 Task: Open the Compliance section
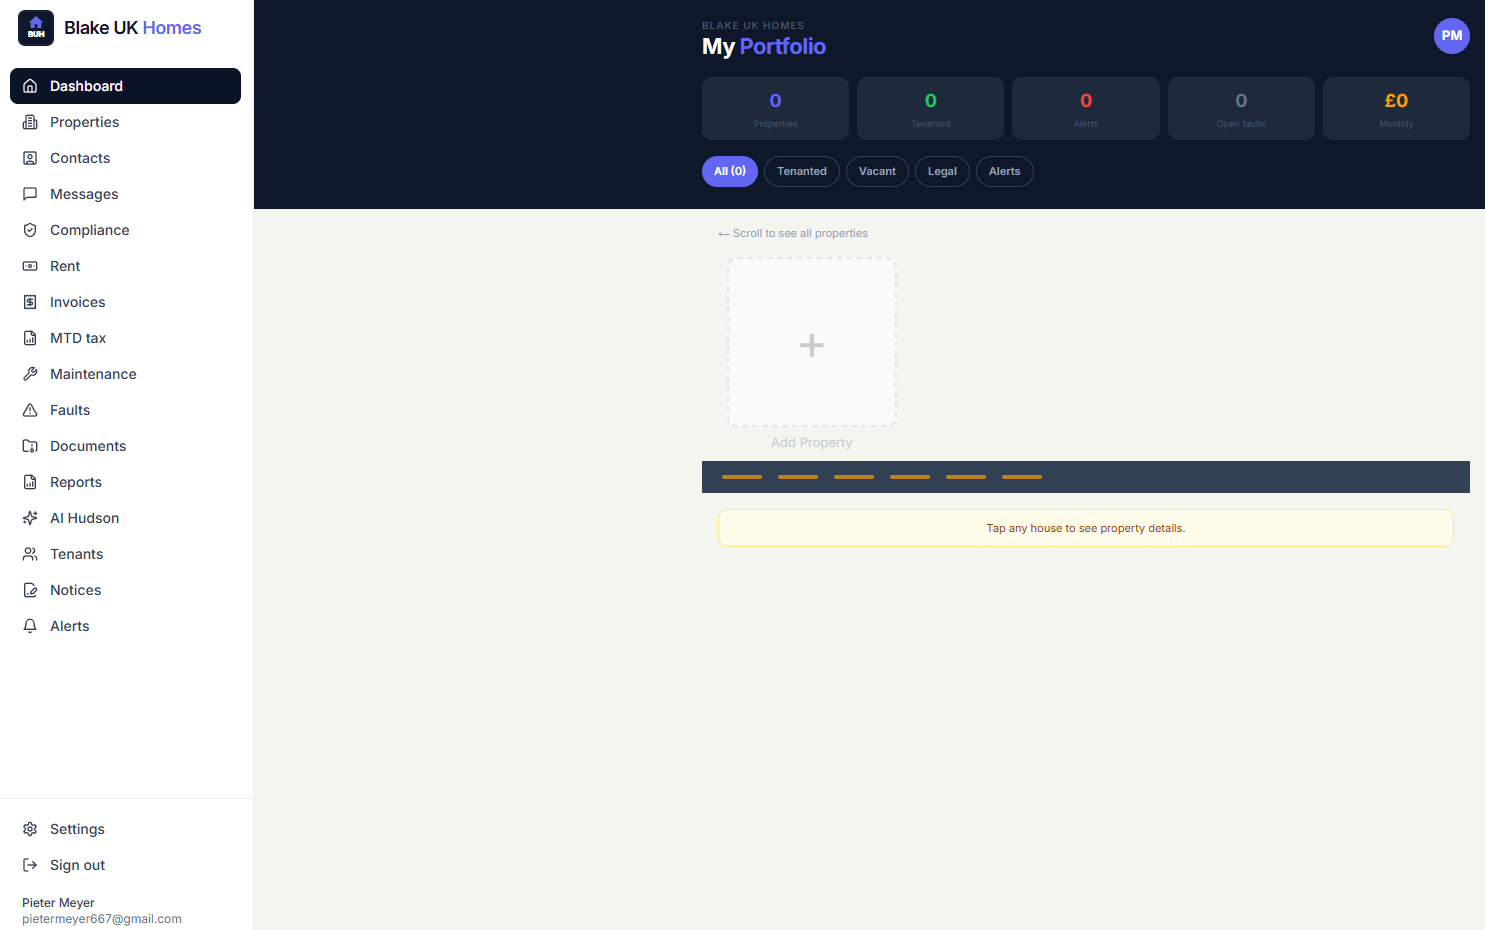(125, 230)
